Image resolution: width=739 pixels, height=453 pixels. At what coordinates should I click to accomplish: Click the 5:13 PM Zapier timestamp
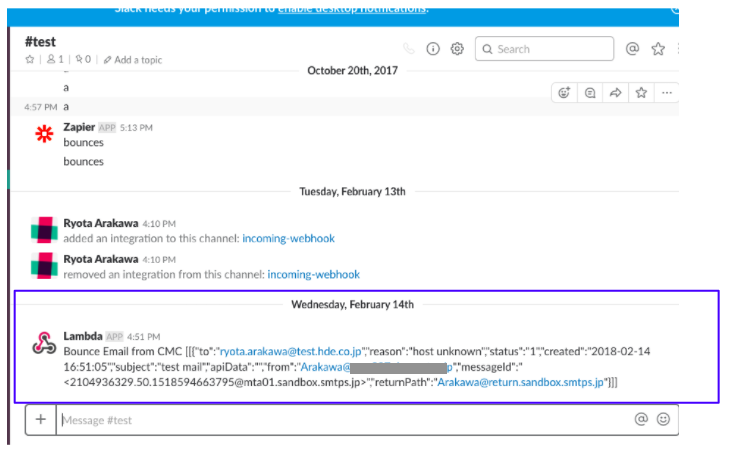pyautogui.click(x=136, y=128)
